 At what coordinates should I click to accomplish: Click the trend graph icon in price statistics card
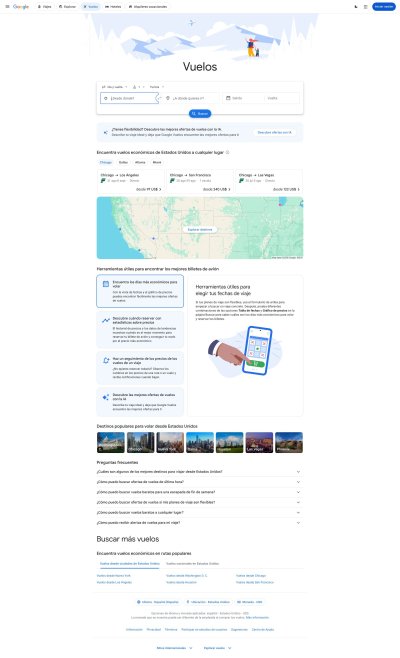coord(106,321)
